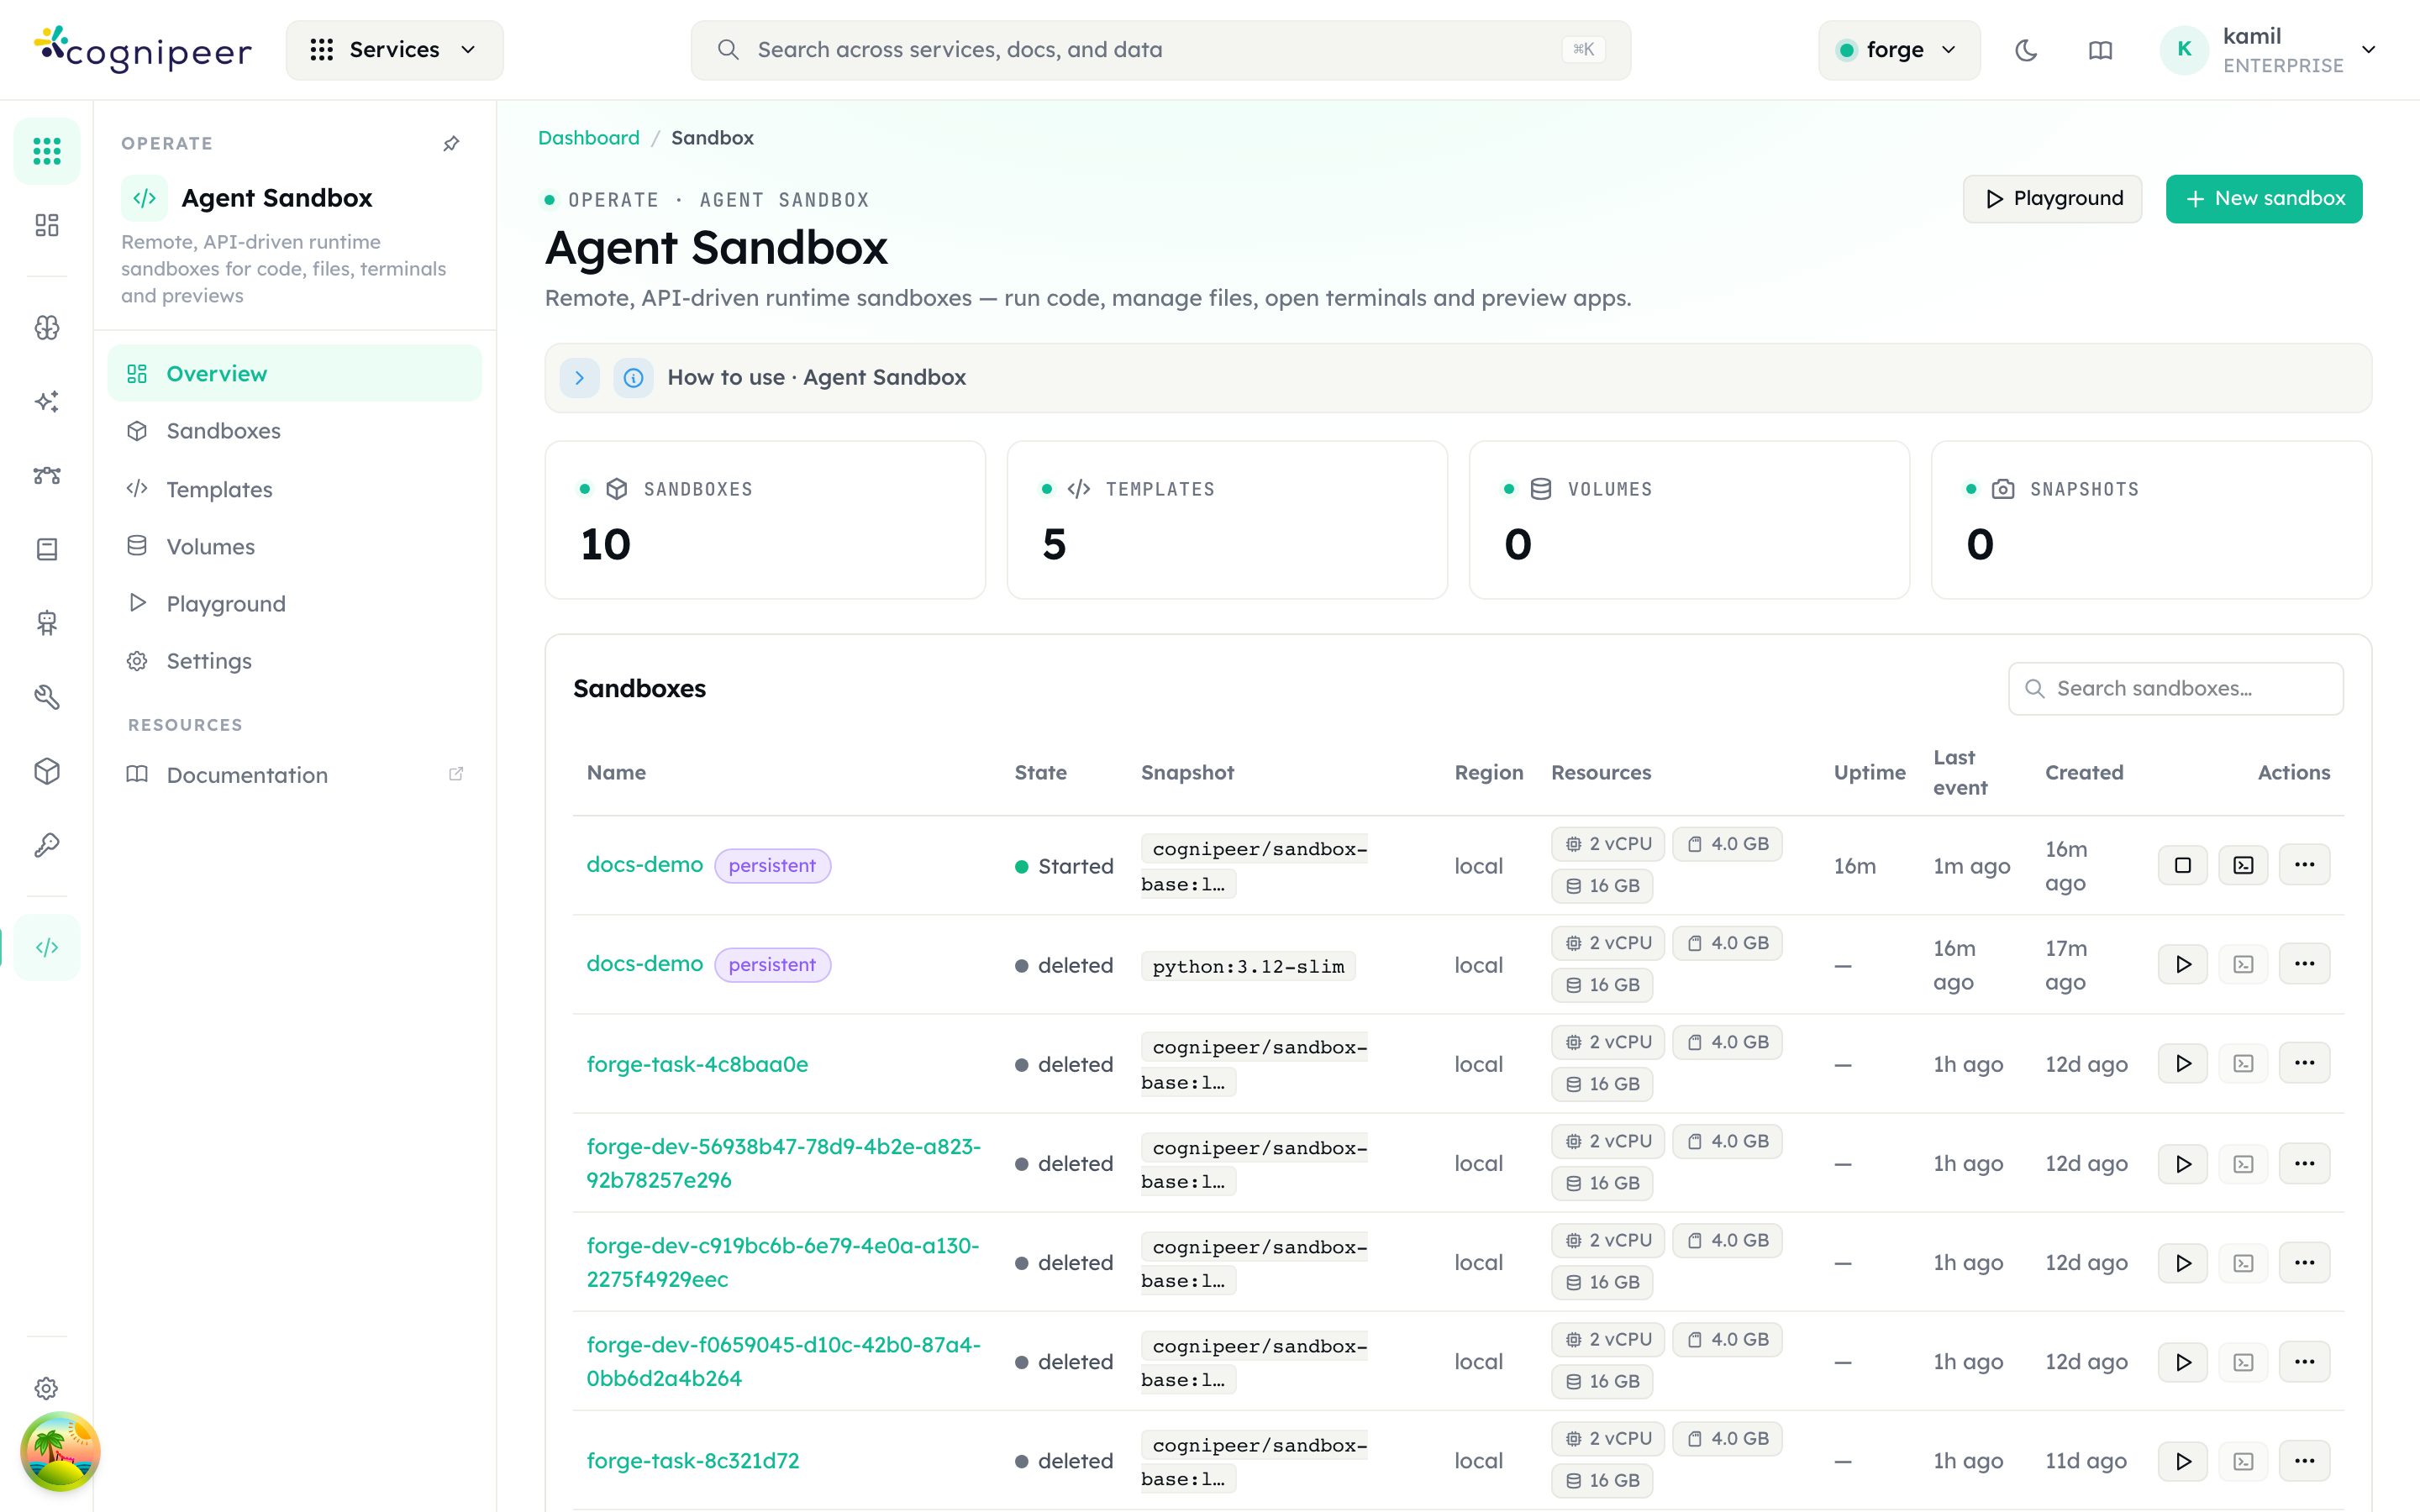Click the global search field

pyautogui.click(x=1160, y=50)
